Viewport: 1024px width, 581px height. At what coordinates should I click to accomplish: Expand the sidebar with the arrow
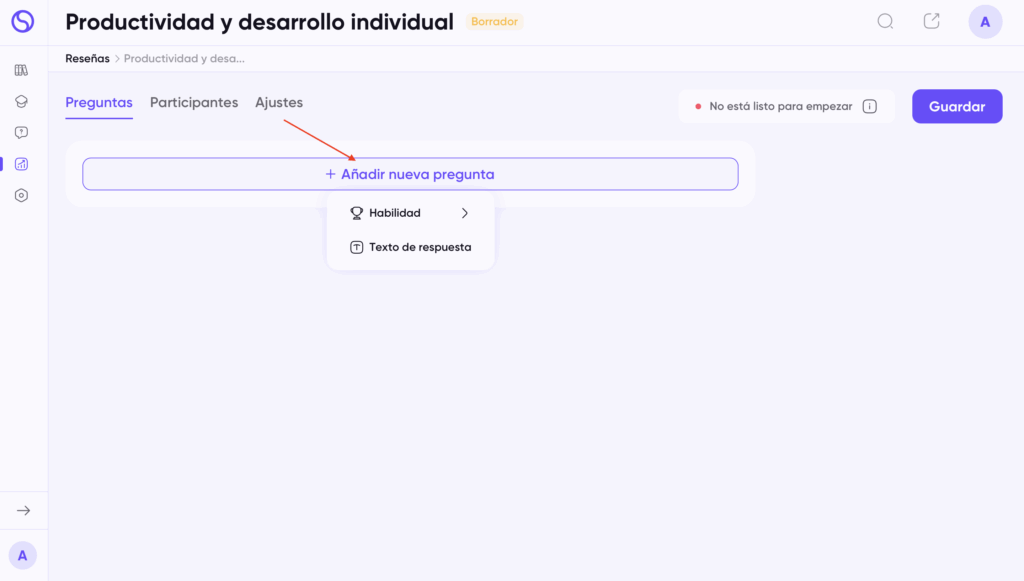pos(23,511)
